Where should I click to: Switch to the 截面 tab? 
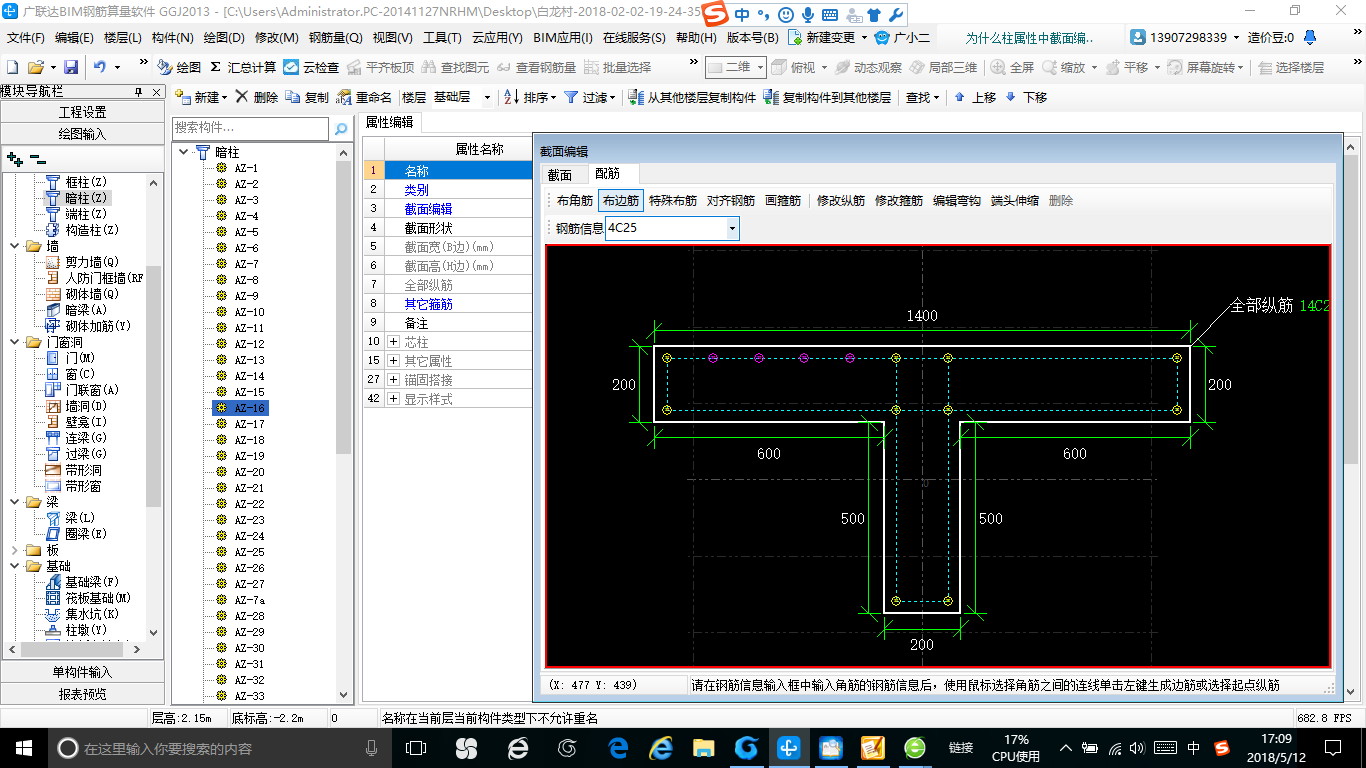pos(560,175)
